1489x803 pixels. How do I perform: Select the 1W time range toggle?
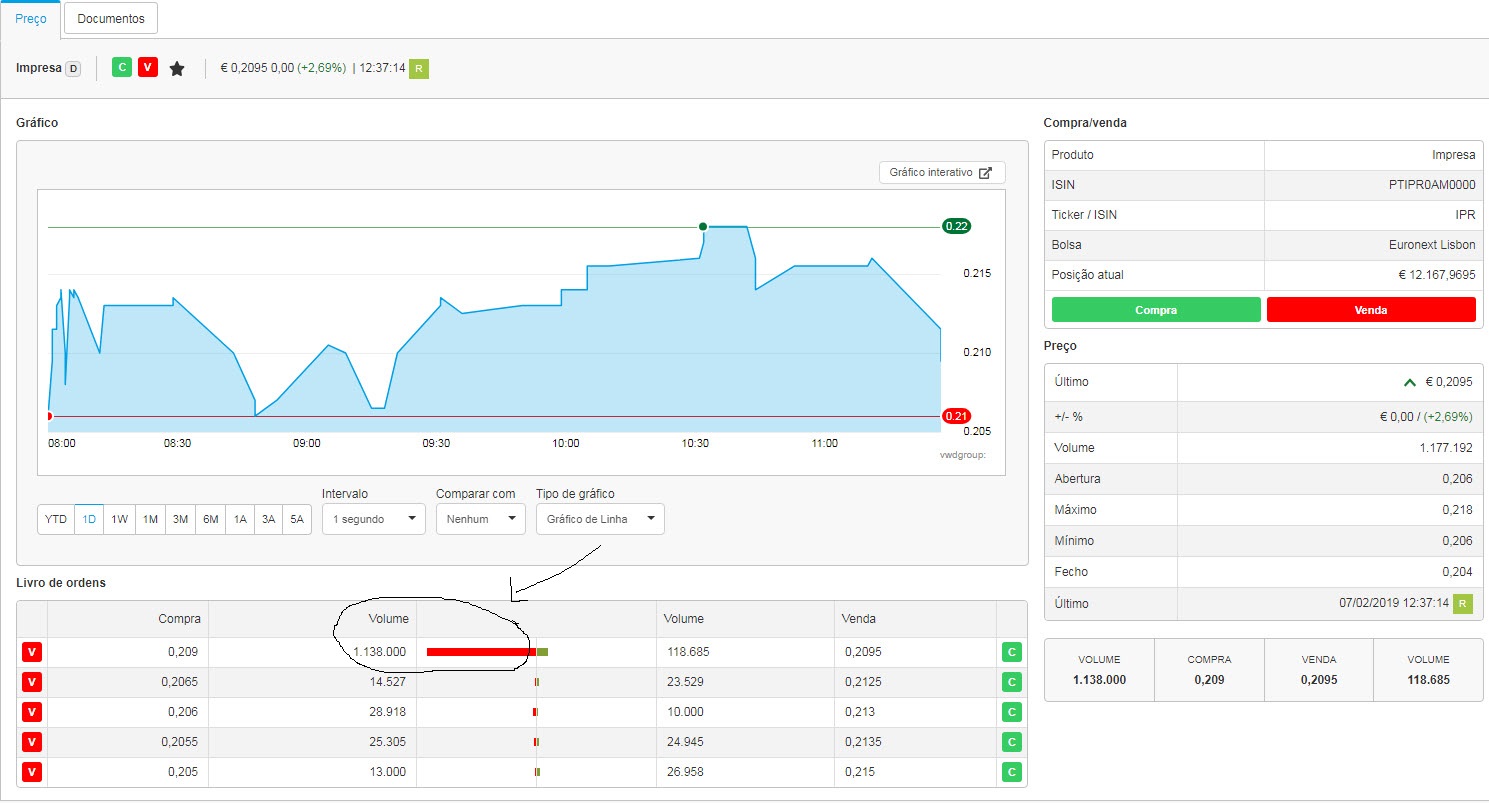click(119, 519)
